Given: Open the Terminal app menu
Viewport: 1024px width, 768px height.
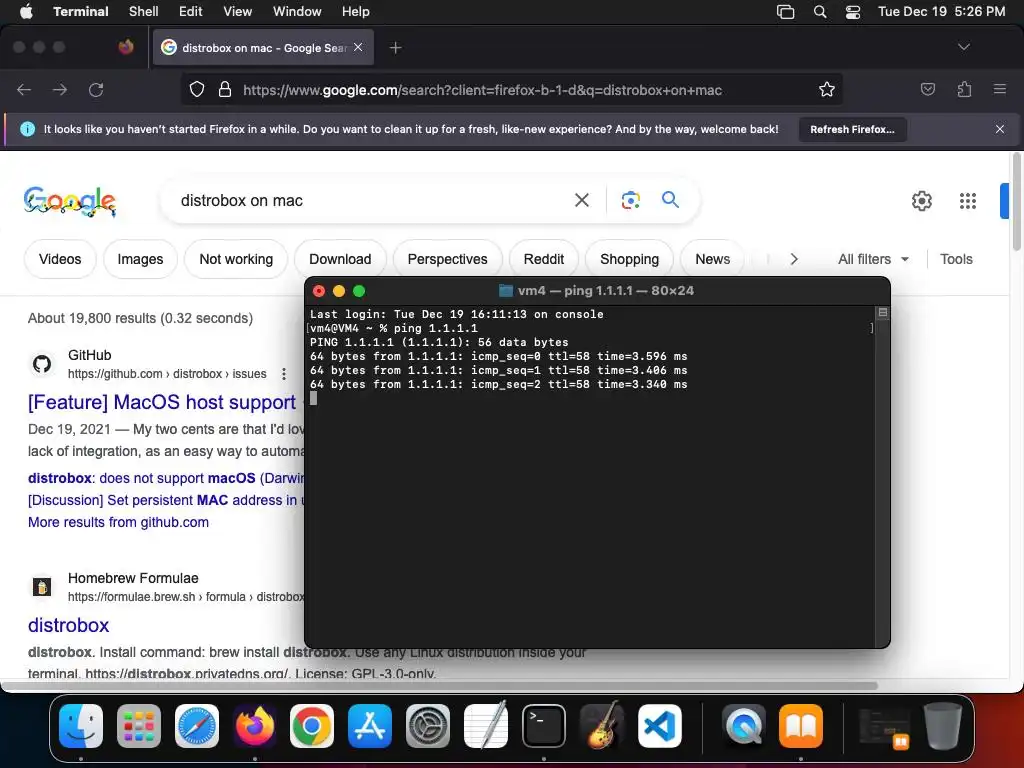Looking at the screenshot, I should pyautogui.click(x=81, y=12).
